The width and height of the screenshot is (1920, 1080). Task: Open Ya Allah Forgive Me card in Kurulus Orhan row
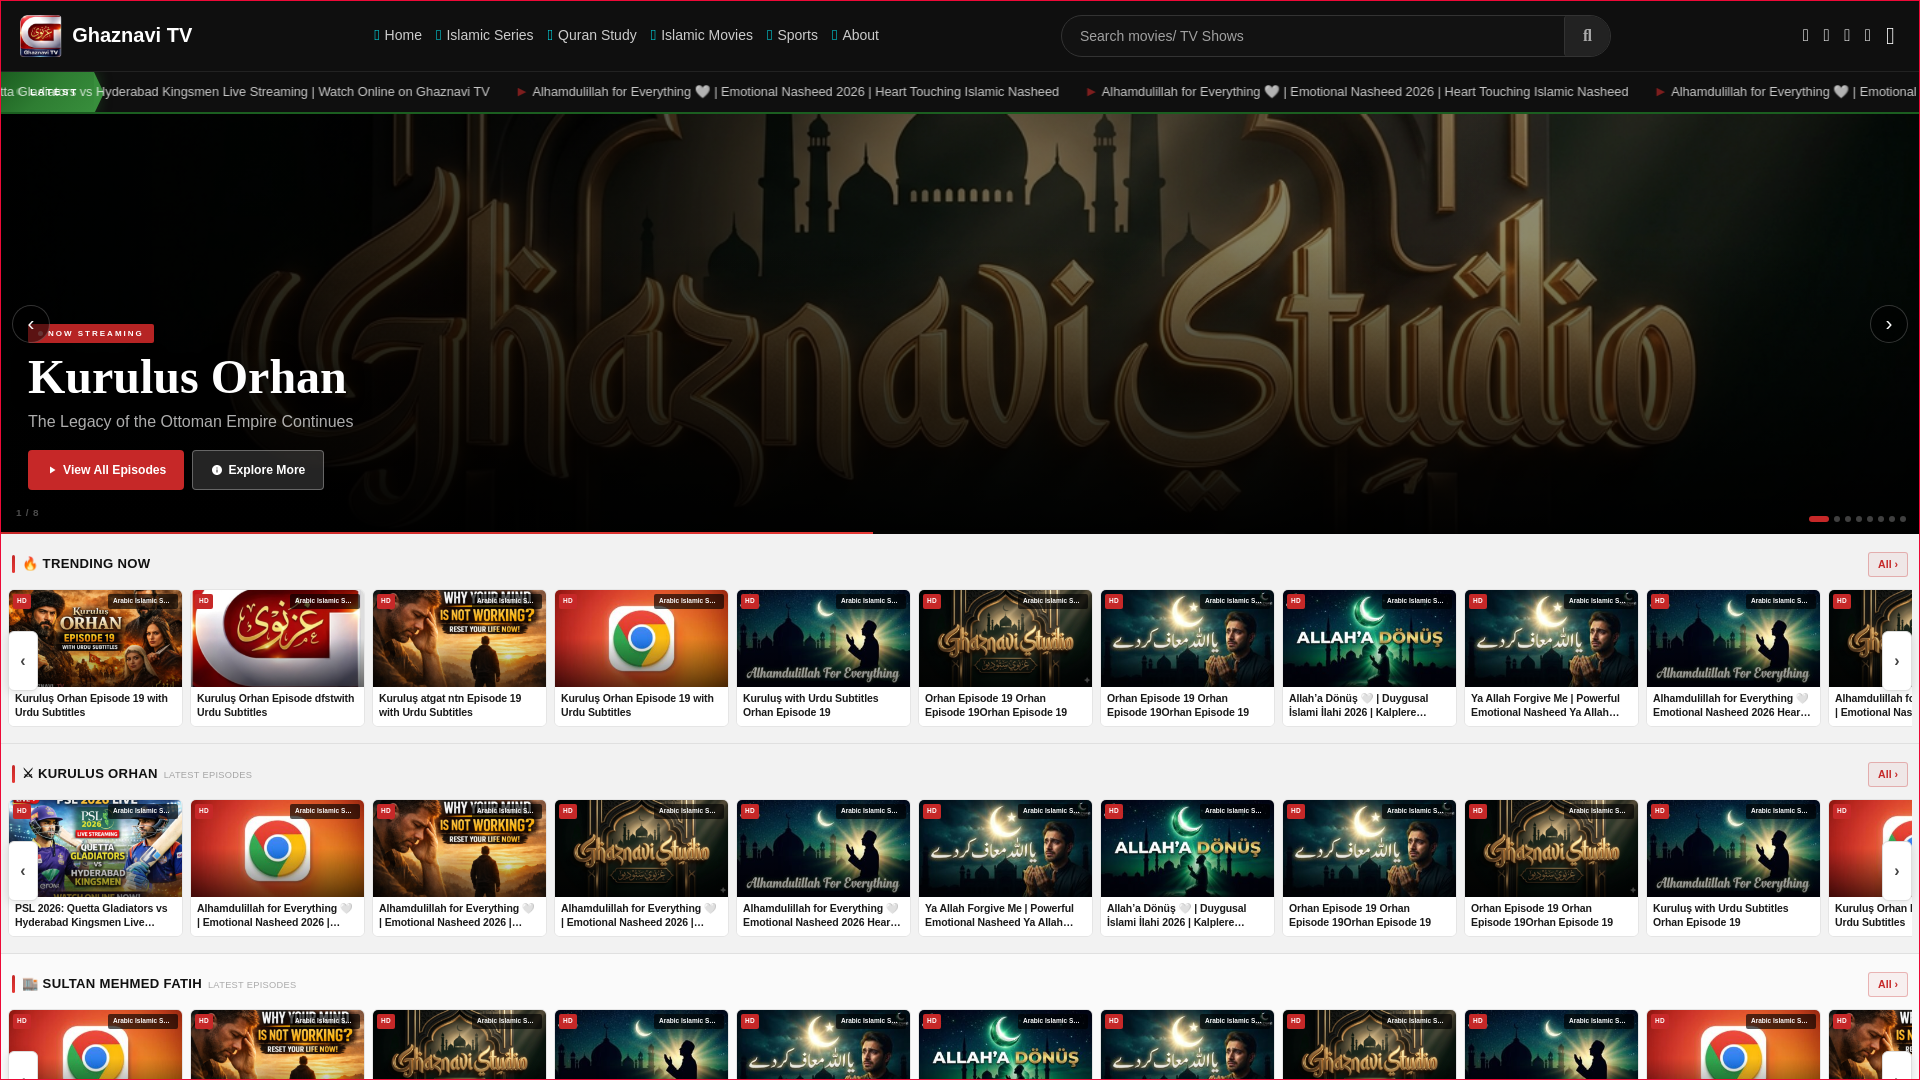coord(1005,868)
